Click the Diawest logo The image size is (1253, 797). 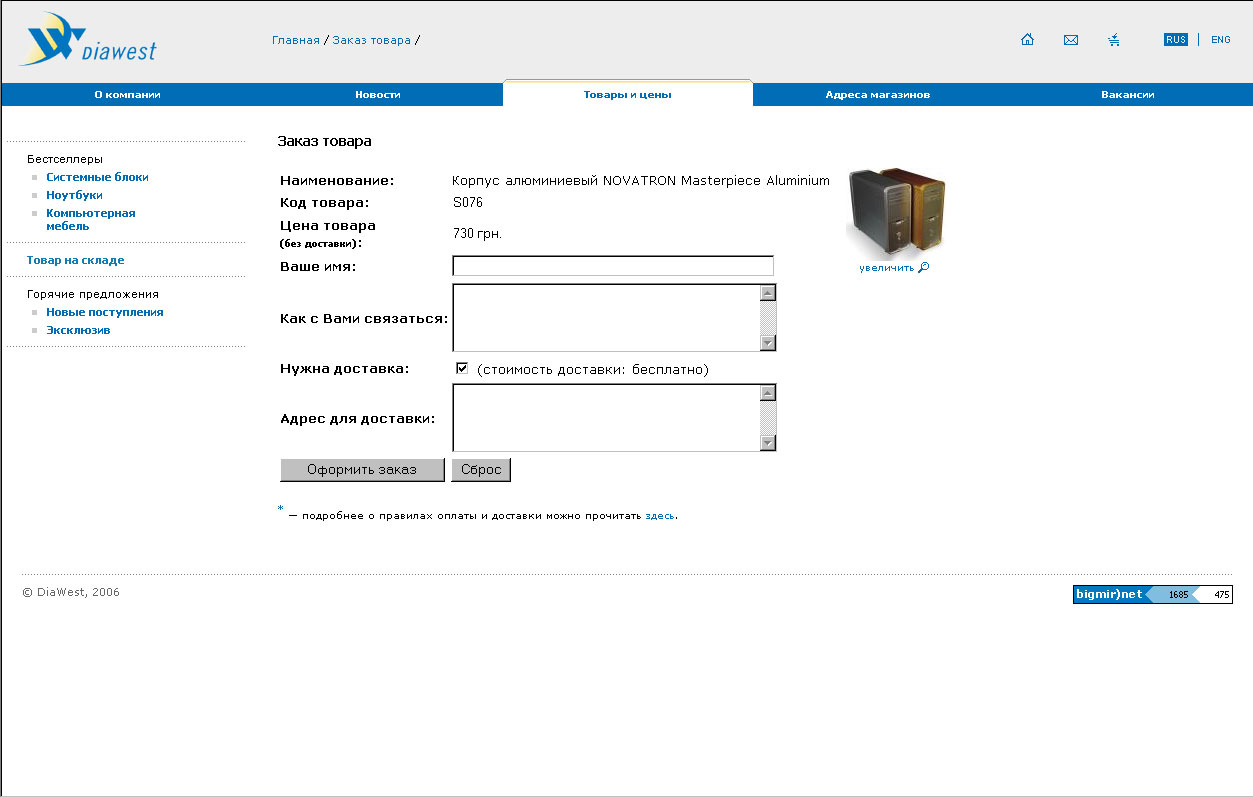(x=88, y=40)
